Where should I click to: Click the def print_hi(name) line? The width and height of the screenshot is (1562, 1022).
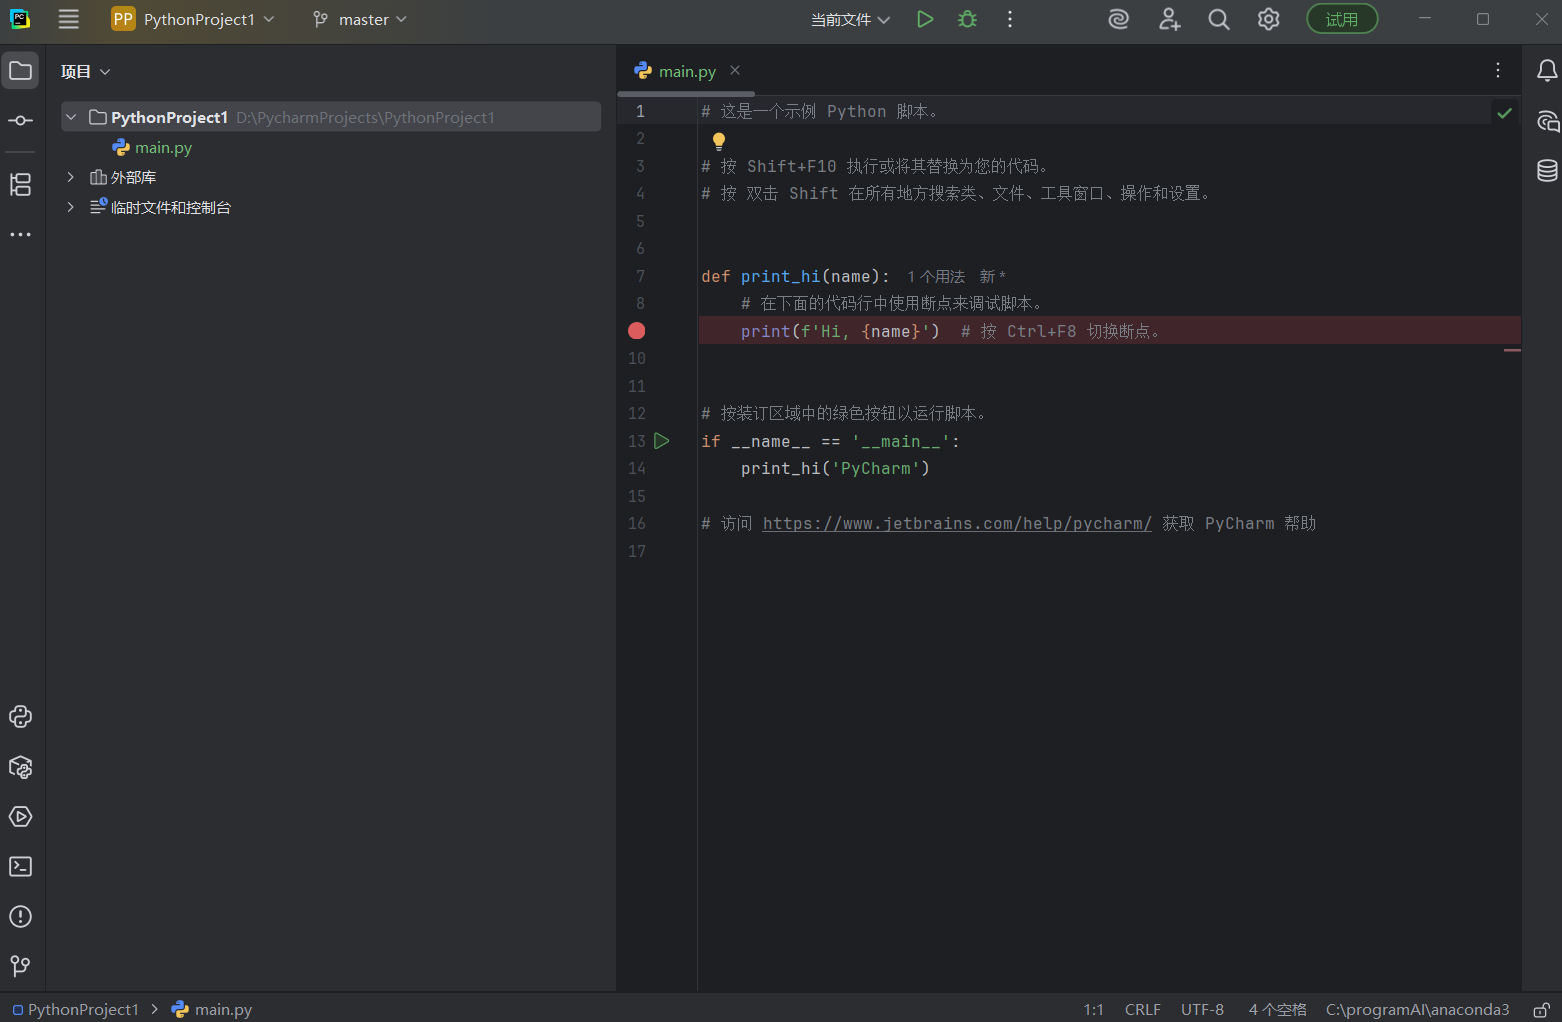[x=795, y=277]
